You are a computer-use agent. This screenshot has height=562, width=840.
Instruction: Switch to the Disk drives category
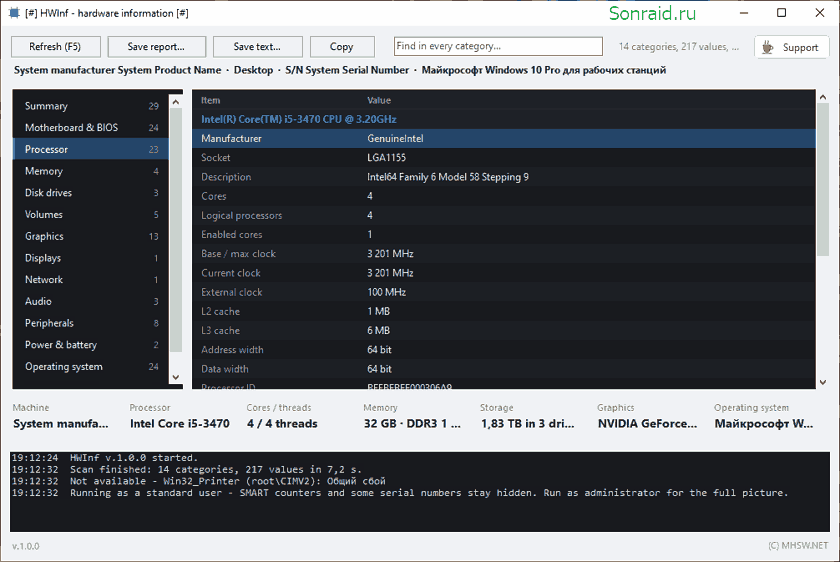[91, 193]
